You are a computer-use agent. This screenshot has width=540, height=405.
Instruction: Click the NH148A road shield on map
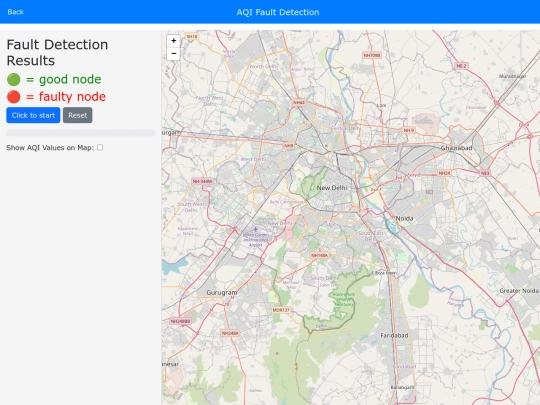320,255
